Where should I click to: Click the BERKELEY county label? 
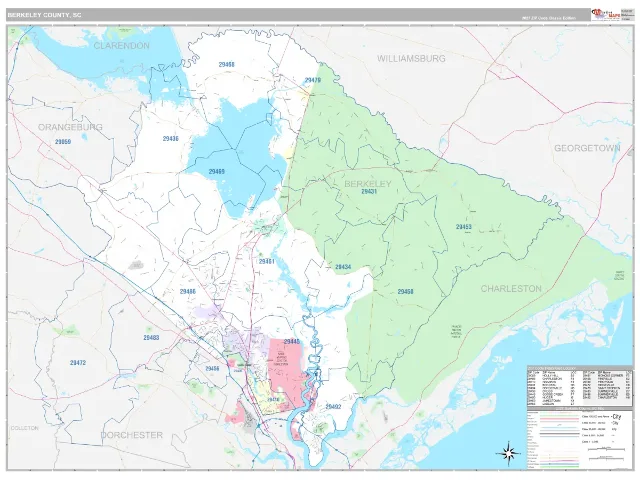click(x=368, y=184)
